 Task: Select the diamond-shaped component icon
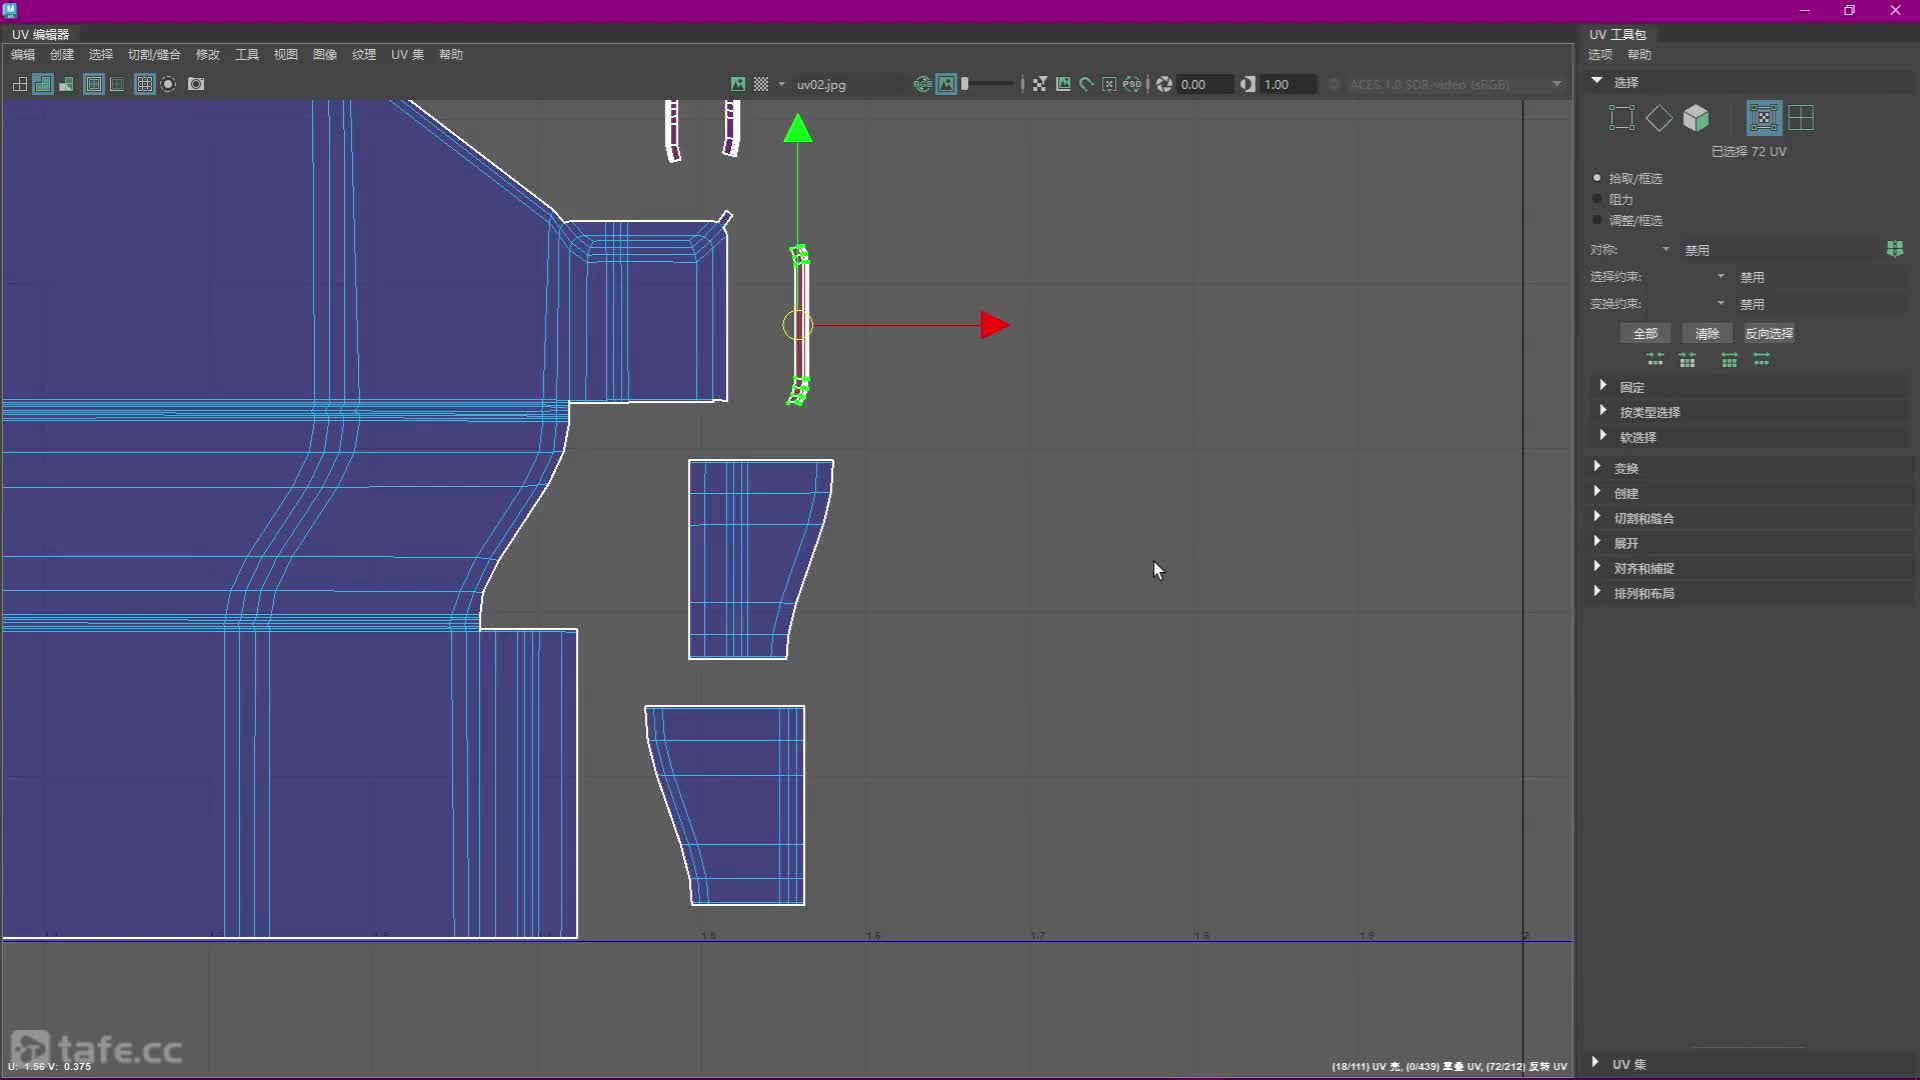point(1659,118)
